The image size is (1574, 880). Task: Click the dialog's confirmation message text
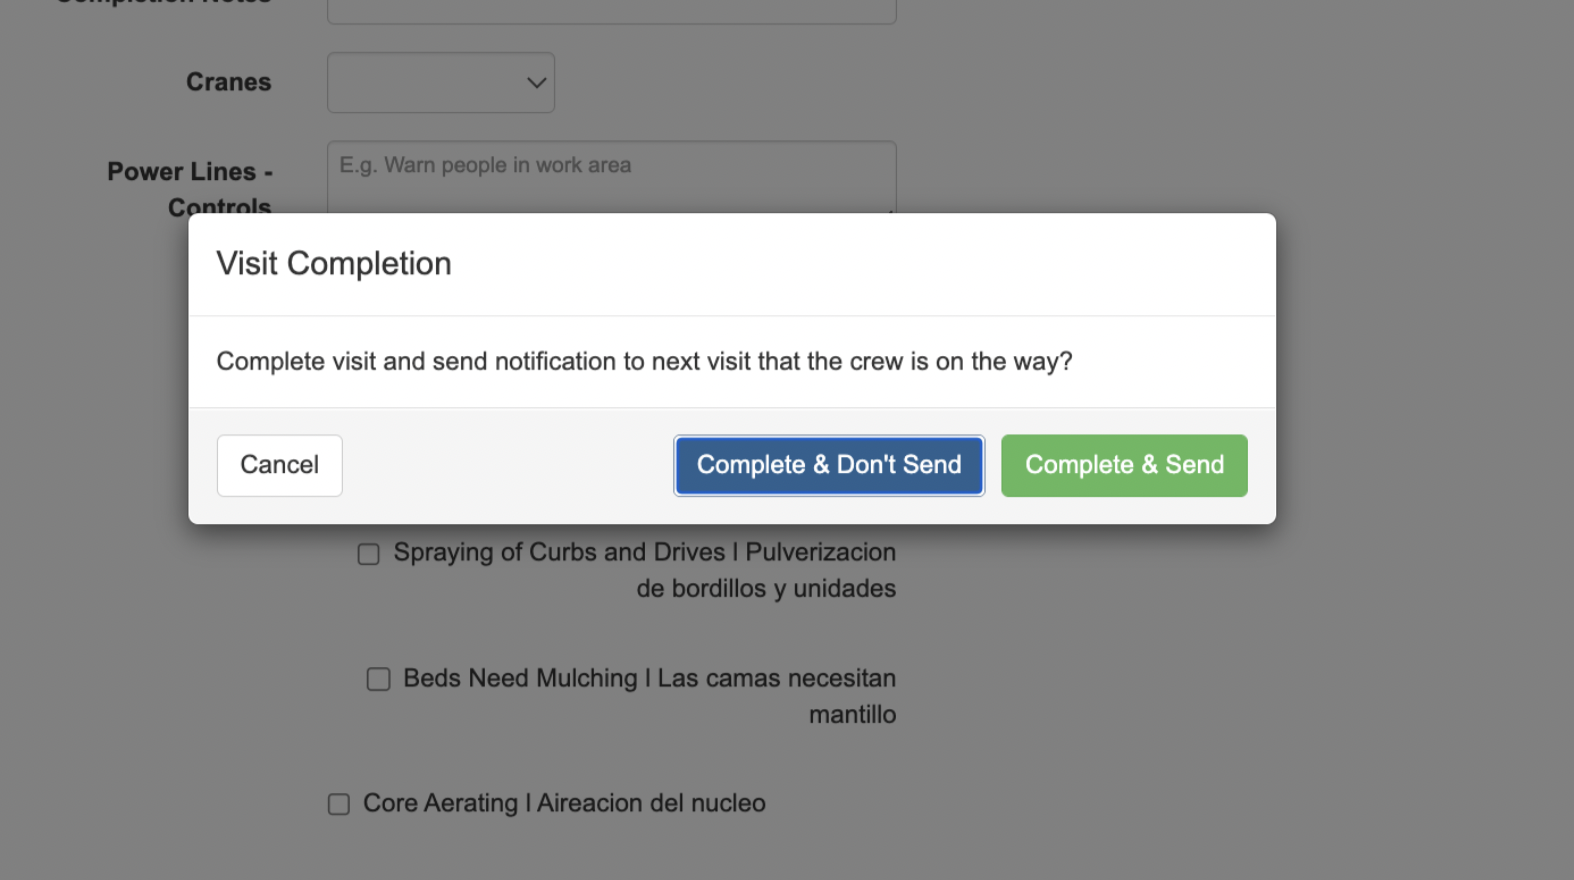click(x=644, y=362)
